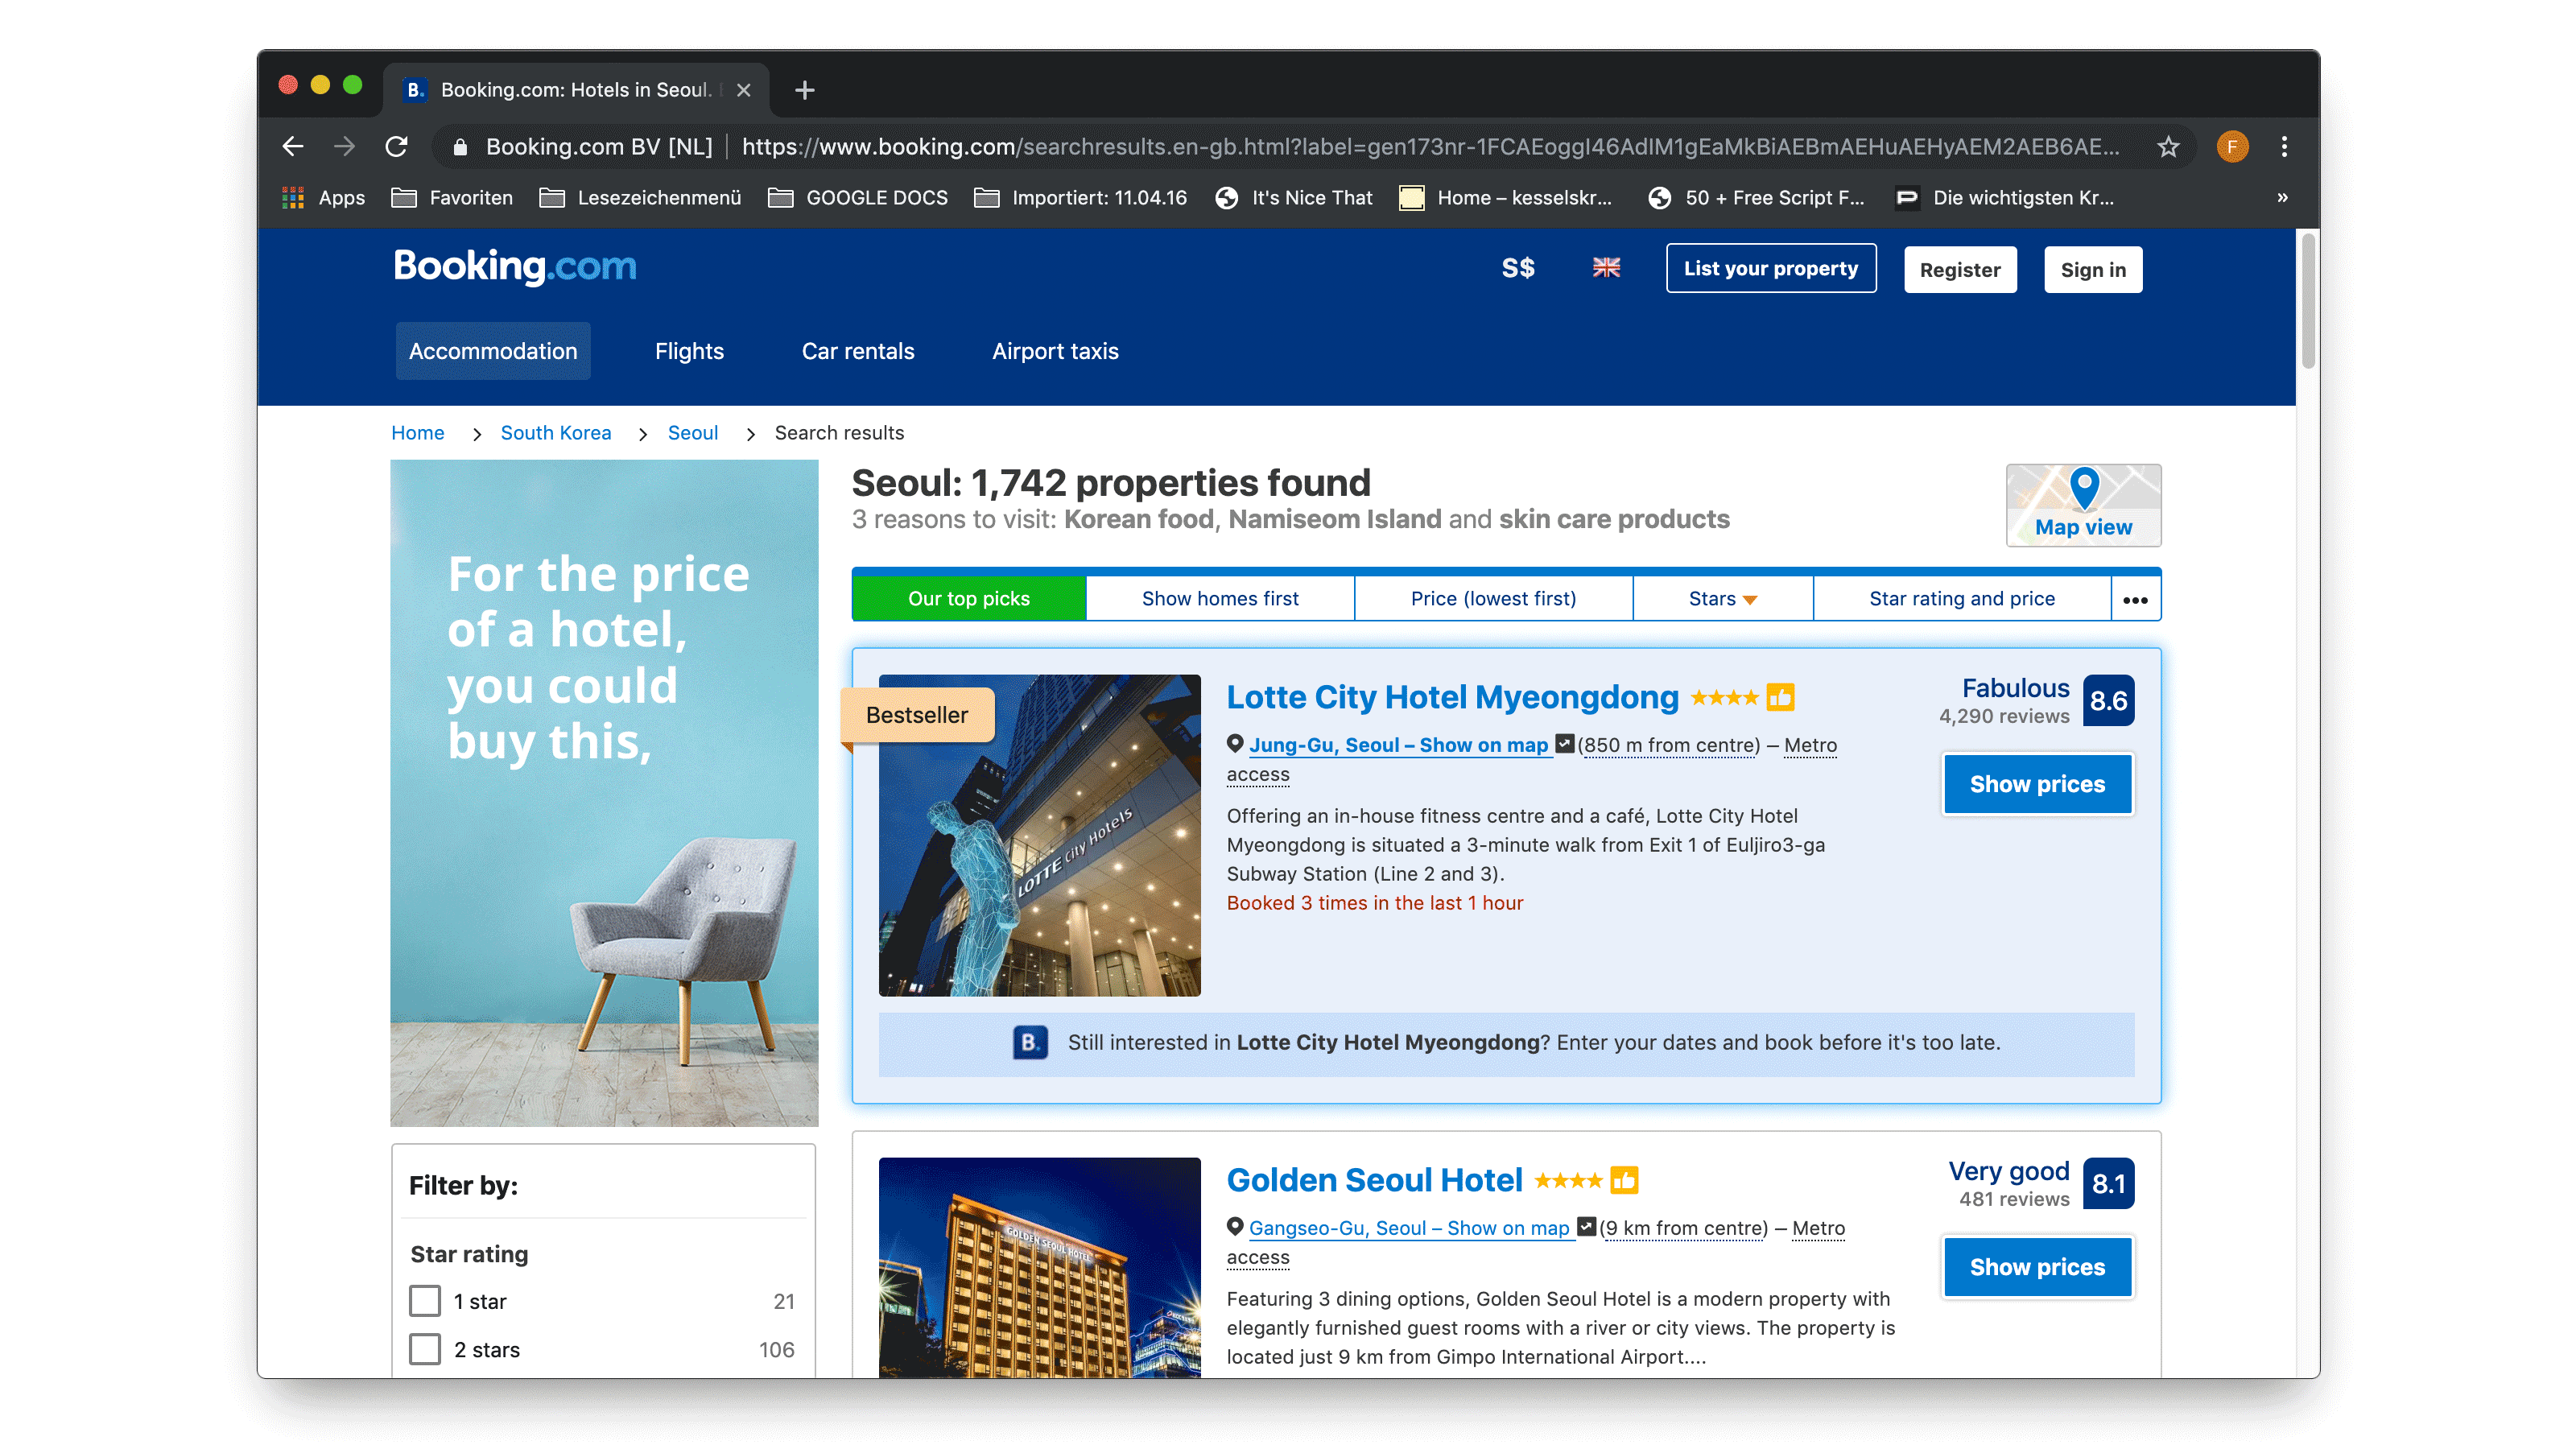This screenshot has width=2576, height=1449.
Task: Click 8.1 review score badge
Action: coord(2109,1183)
